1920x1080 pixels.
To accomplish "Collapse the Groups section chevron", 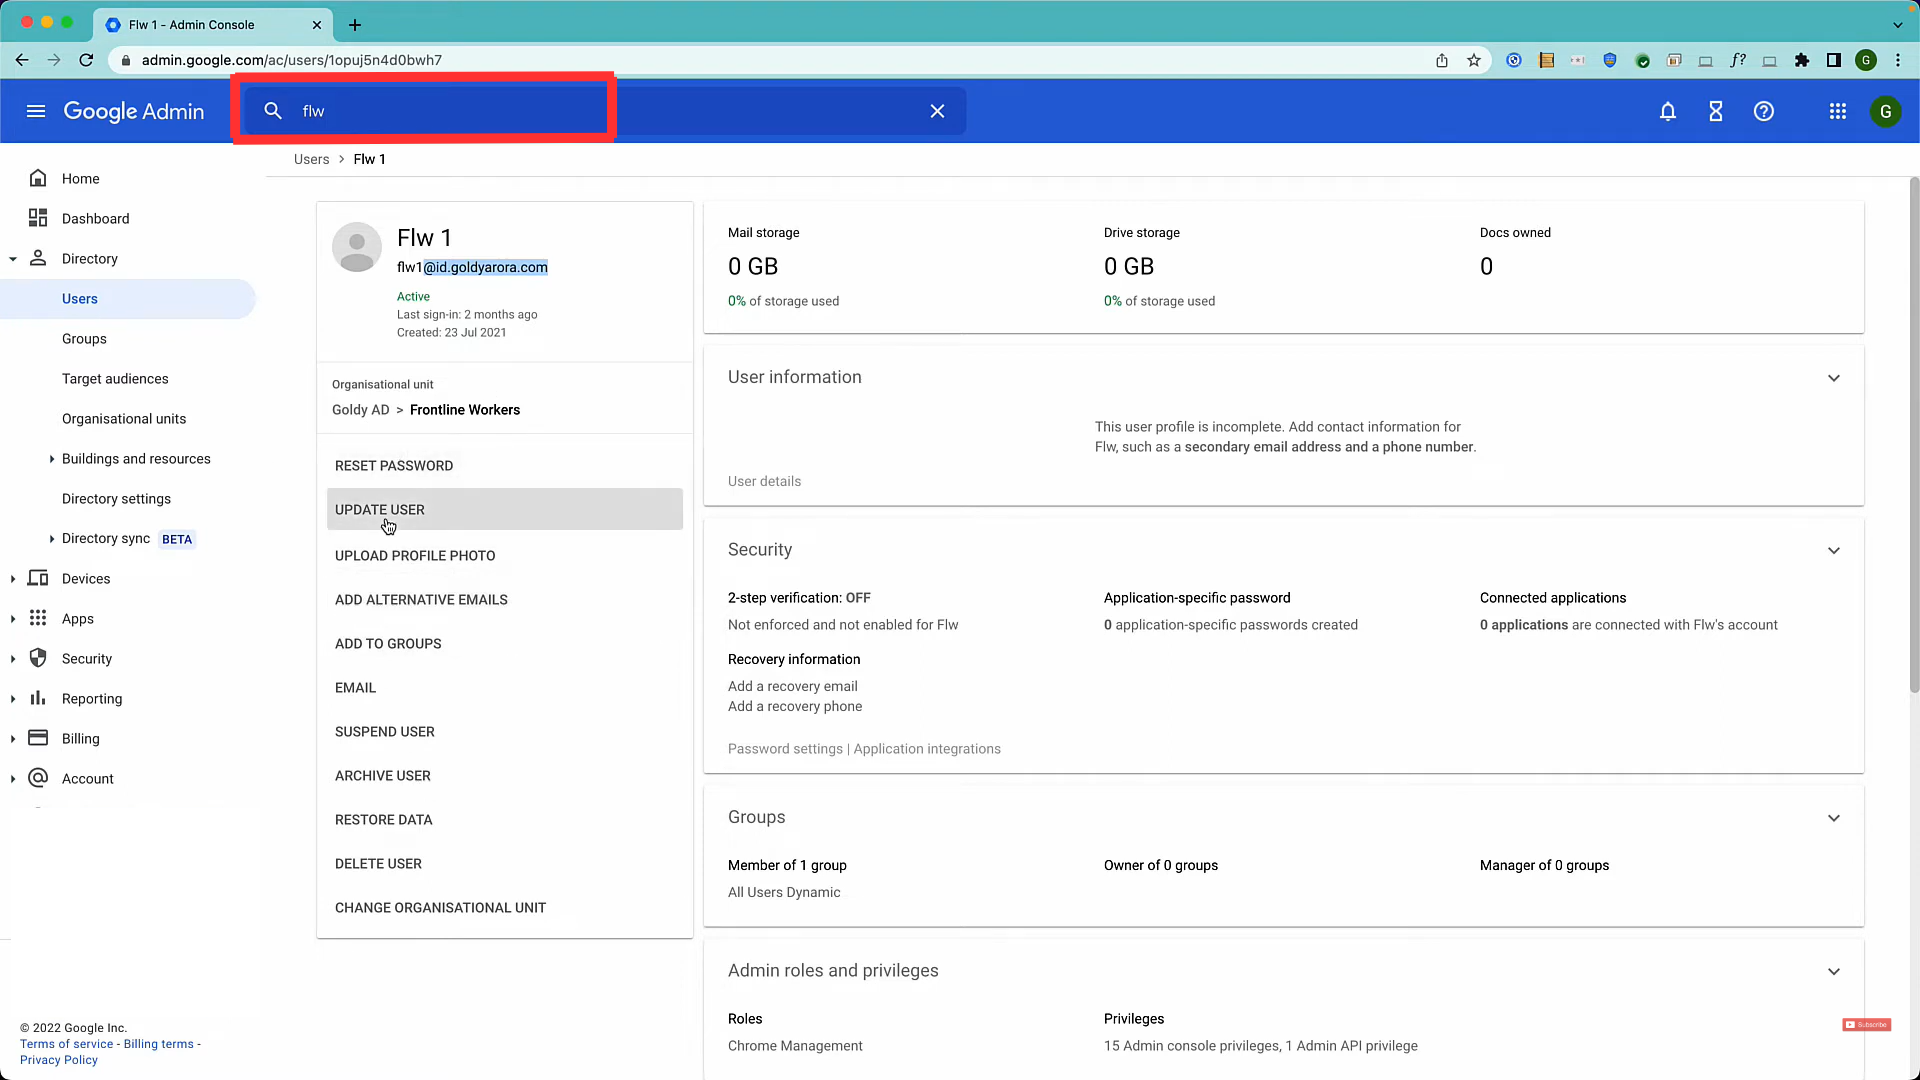I will point(1833,818).
